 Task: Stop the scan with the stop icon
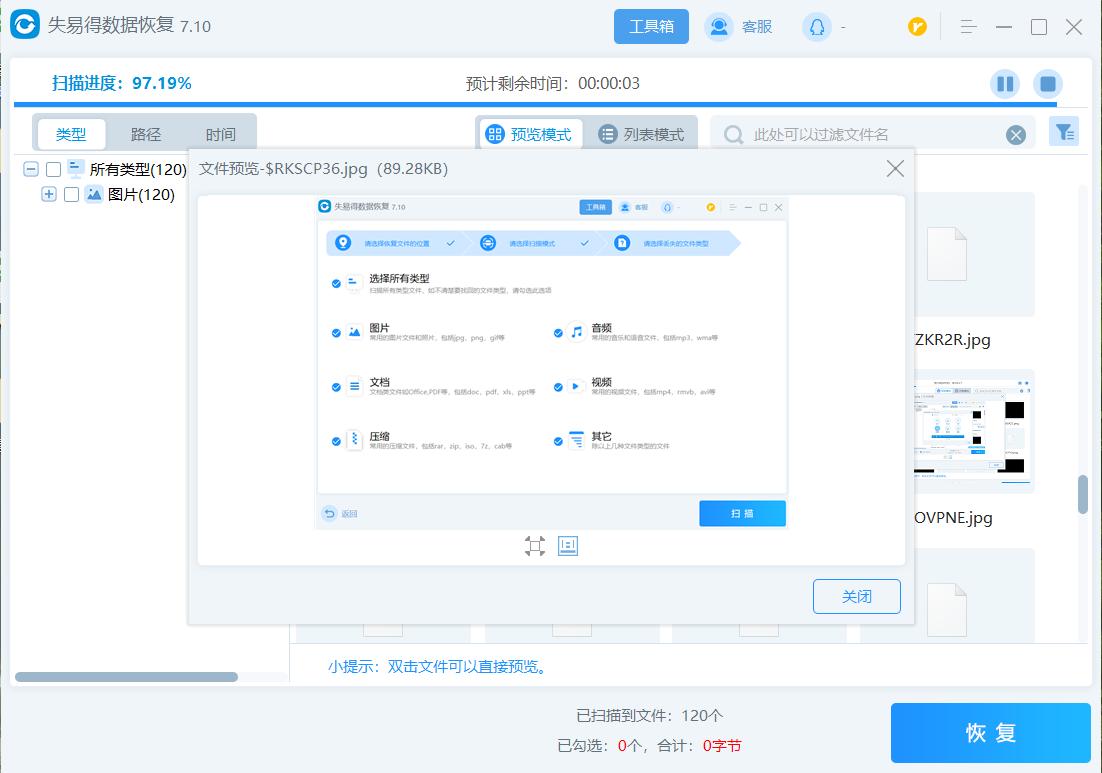[1048, 84]
